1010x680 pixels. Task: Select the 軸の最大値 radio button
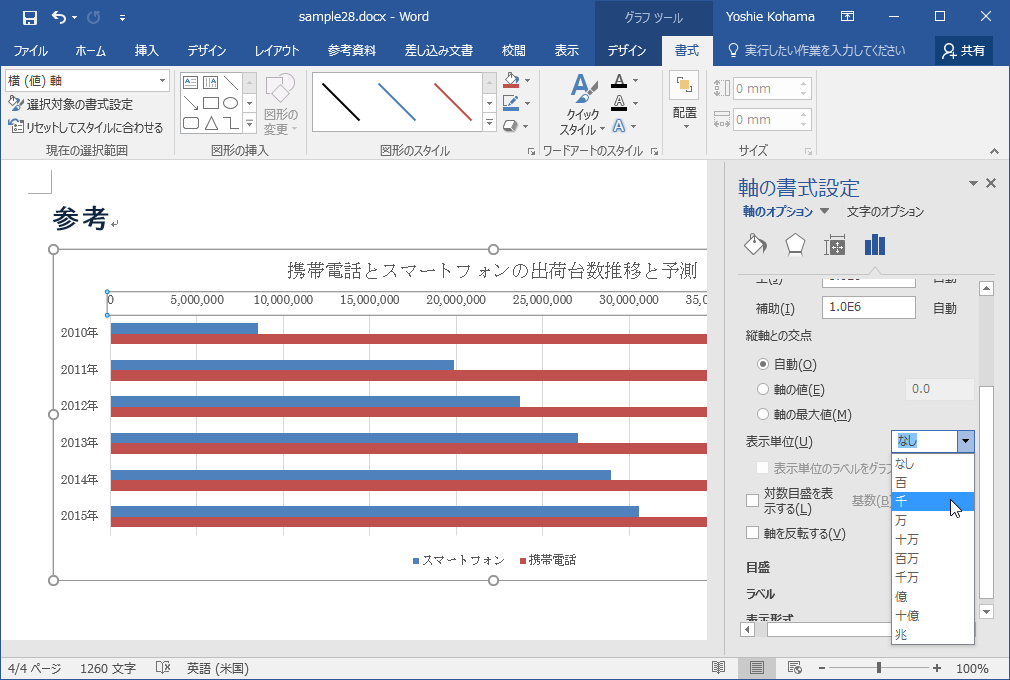(x=764, y=415)
